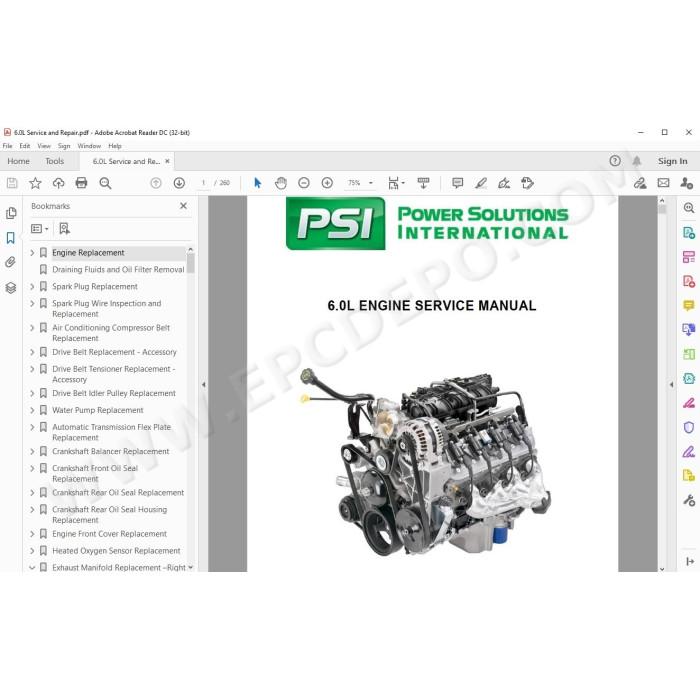Image resolution: width=700 pixels, height=700 pixels.
Task: Expand the Spark Plug Replacement bookmark
Action: 32,287
